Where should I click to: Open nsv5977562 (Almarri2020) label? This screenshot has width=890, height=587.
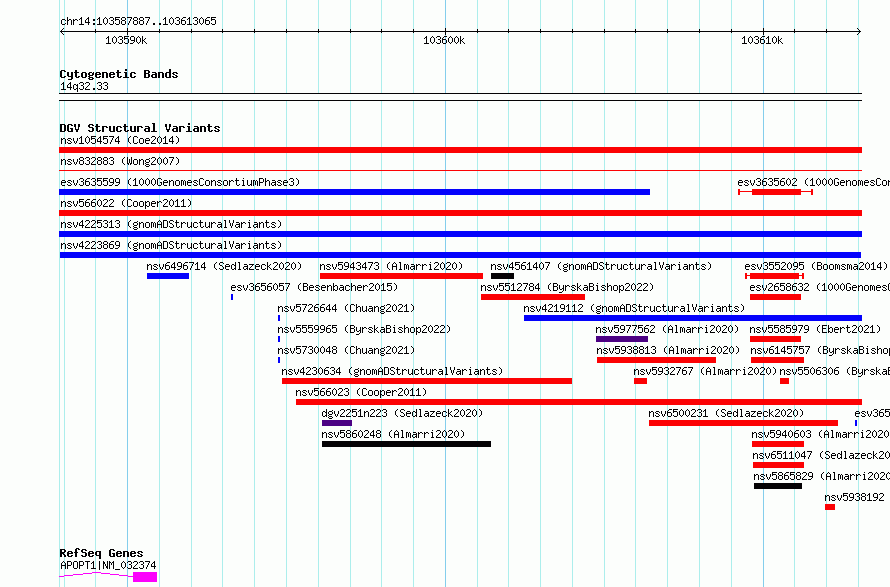coord(667,329)
